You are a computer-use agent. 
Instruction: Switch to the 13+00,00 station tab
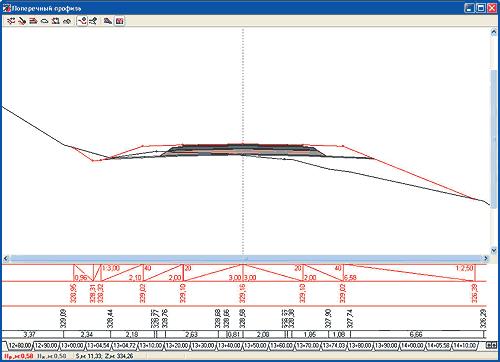(x=72, y=345)
